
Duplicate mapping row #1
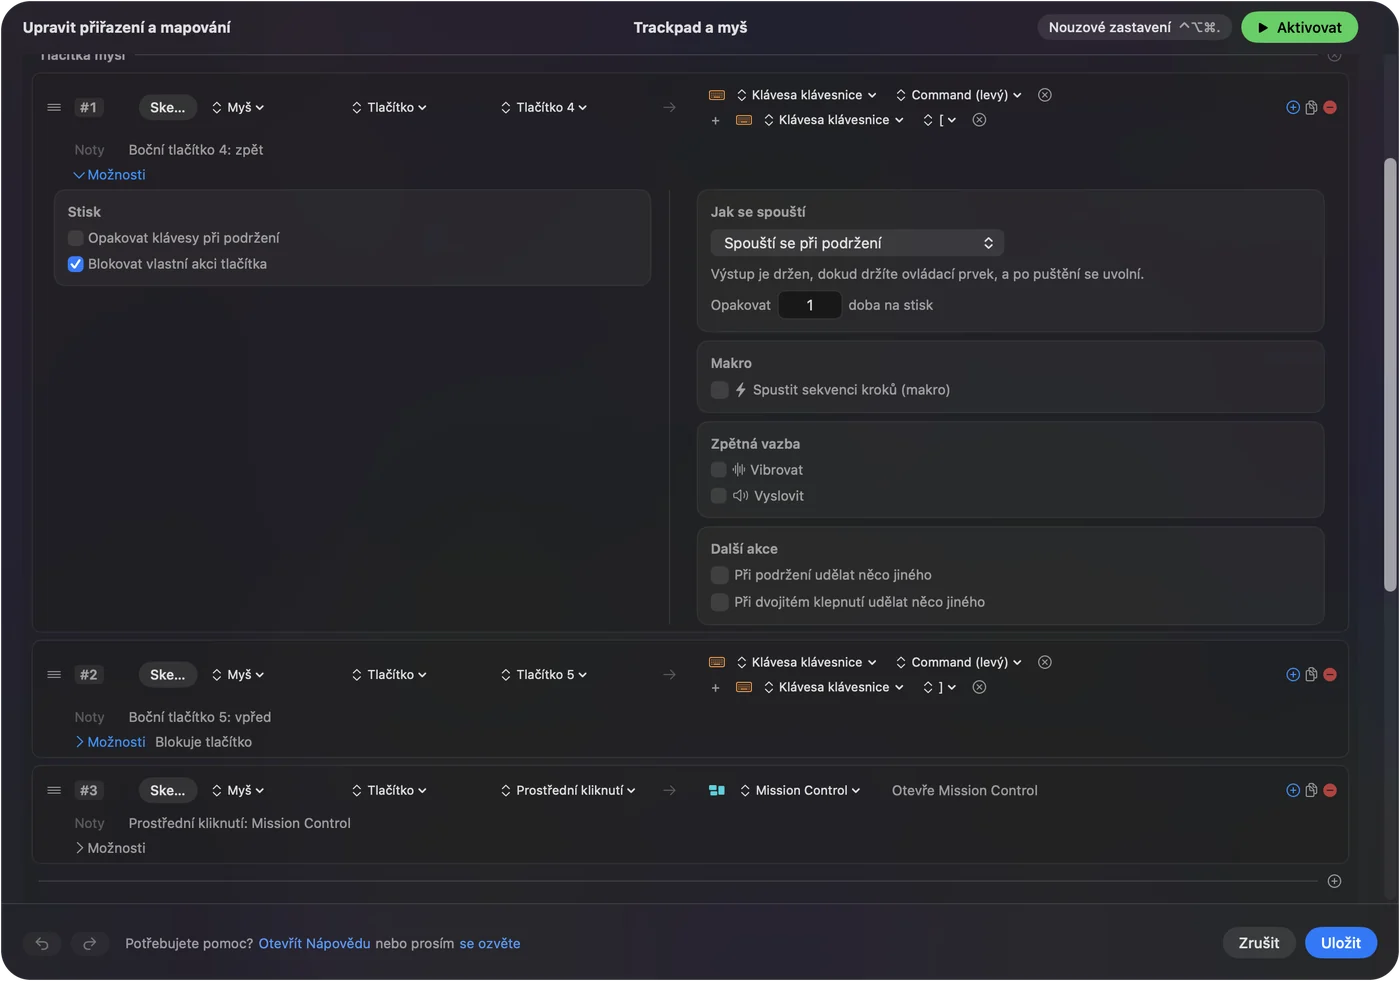[1311, 107]
